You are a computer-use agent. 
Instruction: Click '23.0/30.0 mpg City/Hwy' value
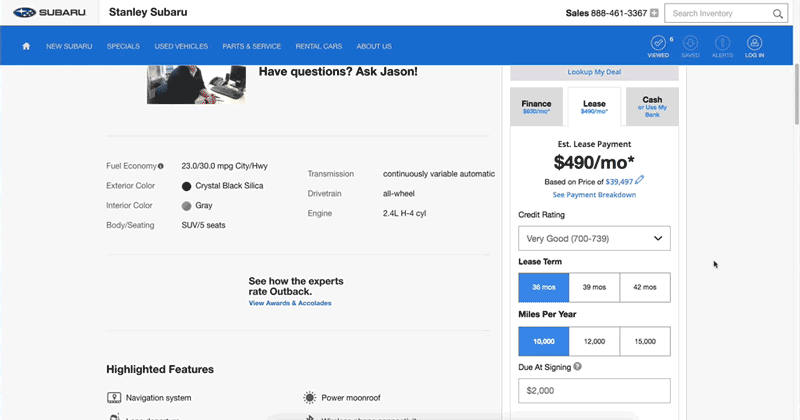tap(224, 166)
